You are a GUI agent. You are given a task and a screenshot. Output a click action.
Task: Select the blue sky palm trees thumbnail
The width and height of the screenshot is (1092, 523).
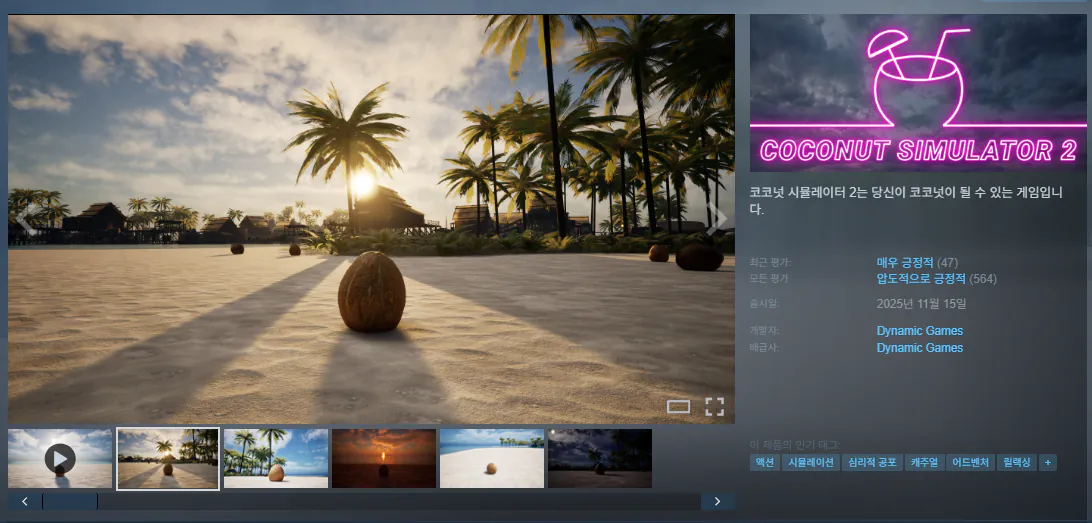276,458
